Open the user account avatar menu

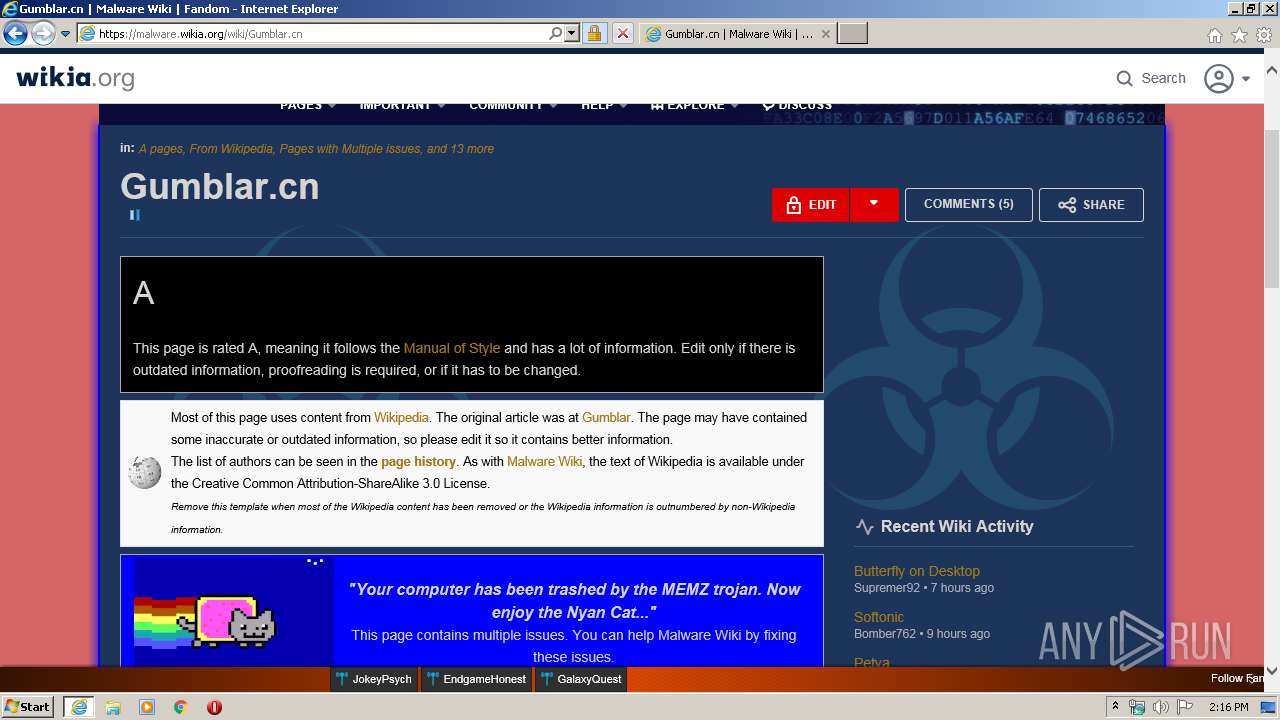tap(1227, 78)
